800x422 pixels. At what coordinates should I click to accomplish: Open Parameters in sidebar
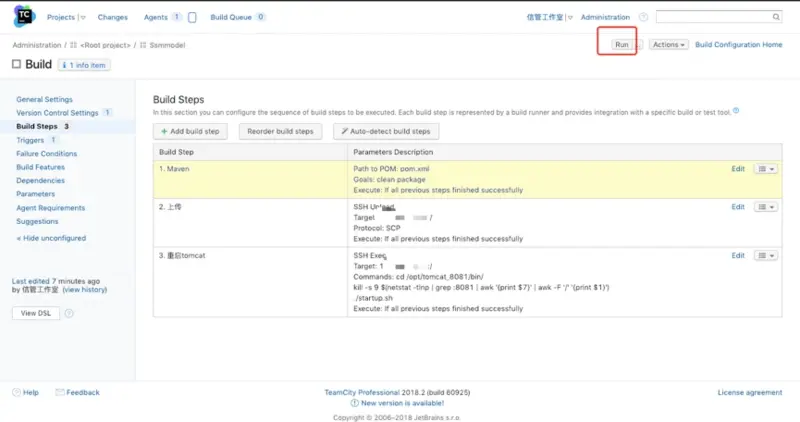[x=35, y=194]
